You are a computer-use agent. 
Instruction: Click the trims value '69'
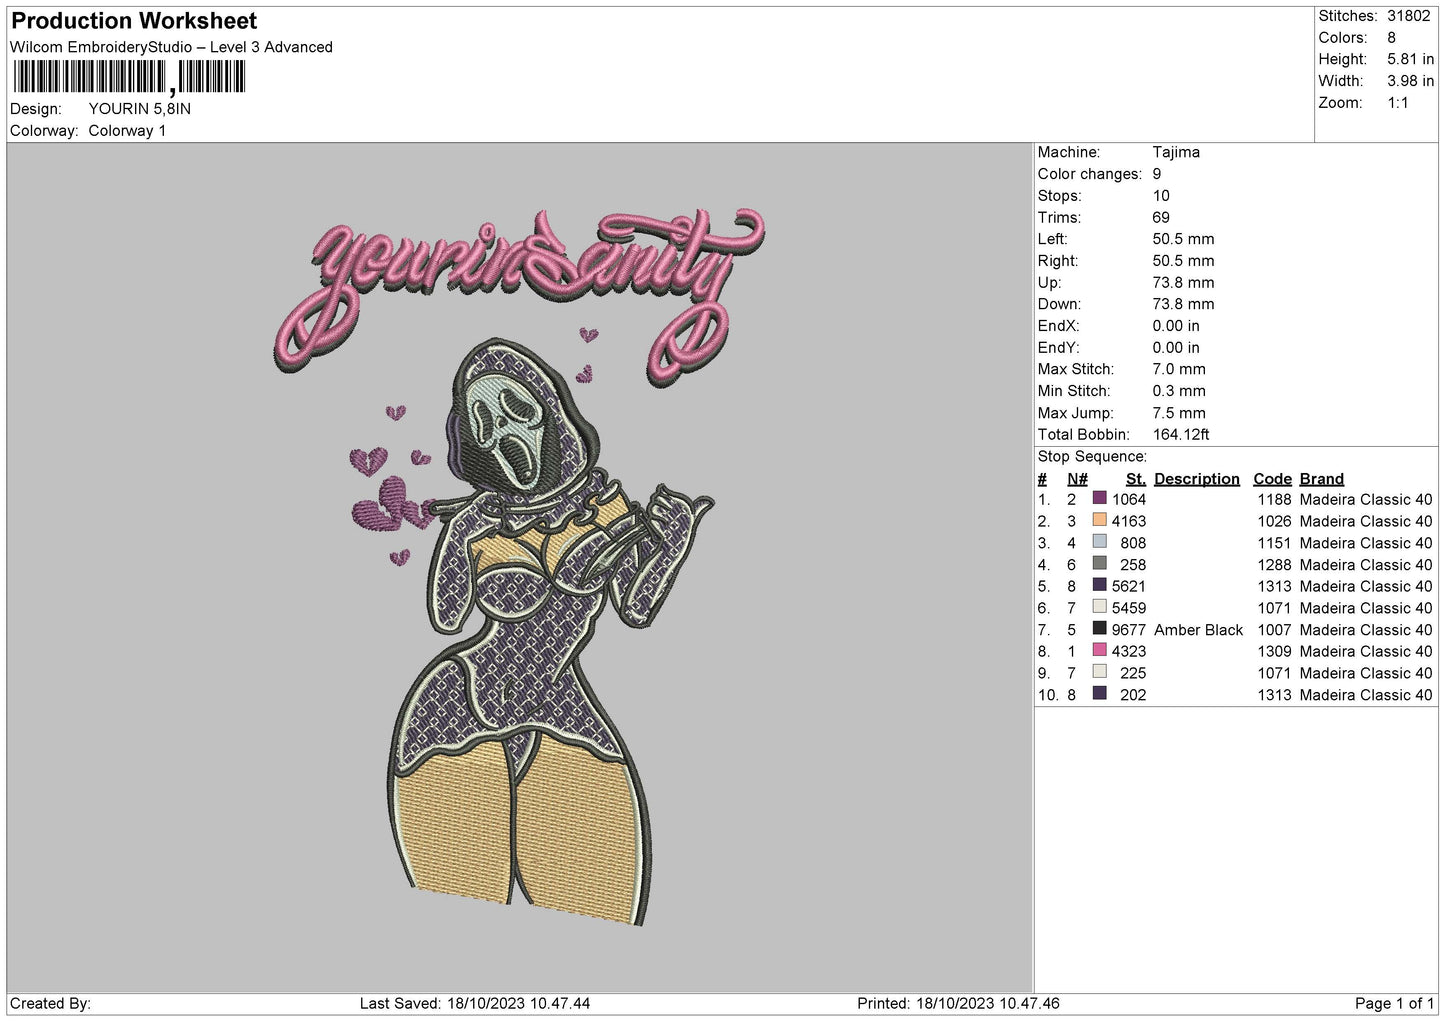(x=1160, y=218)
